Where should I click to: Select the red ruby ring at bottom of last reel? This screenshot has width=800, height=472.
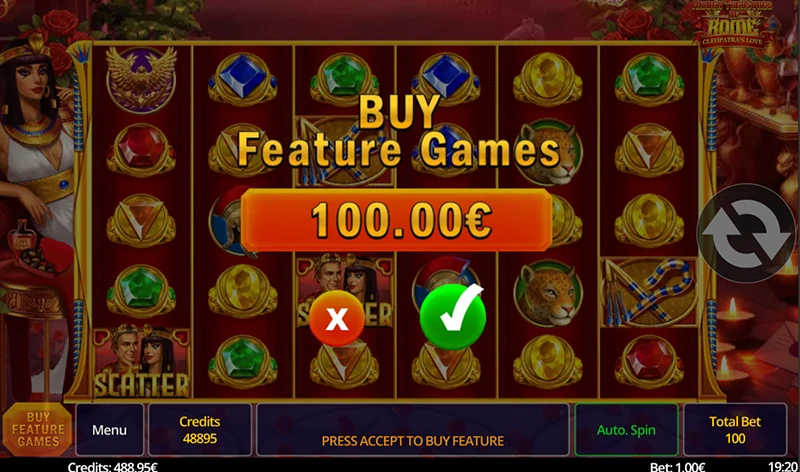[x=649, y=362]
